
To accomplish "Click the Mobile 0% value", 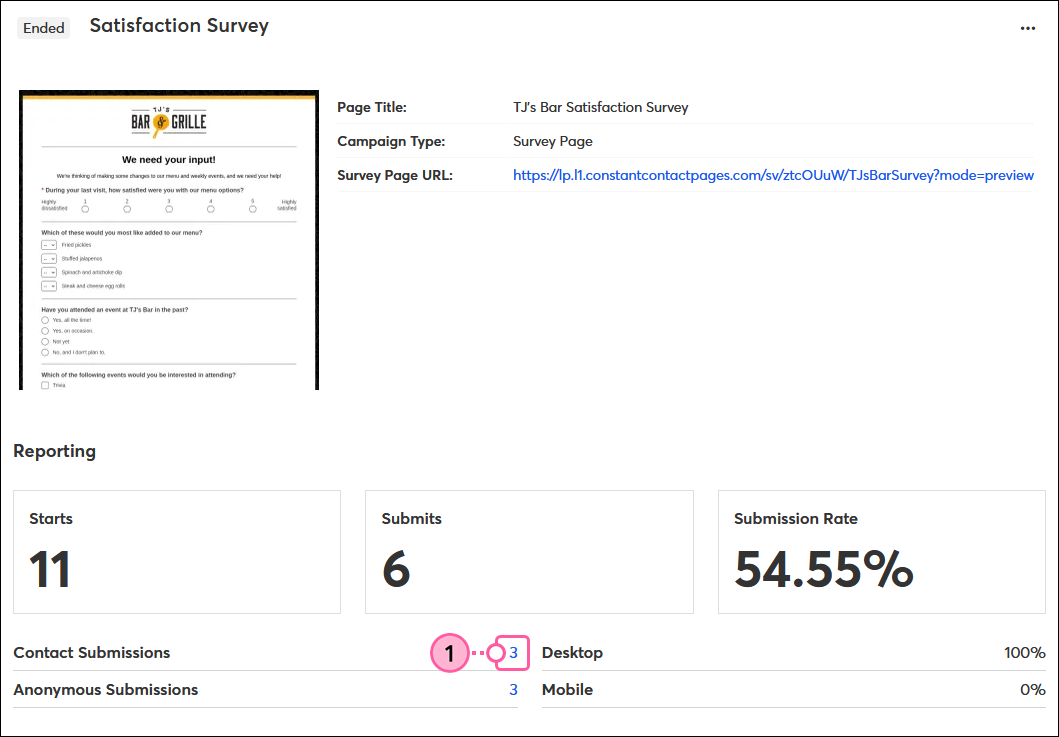I will point(1033,690).
